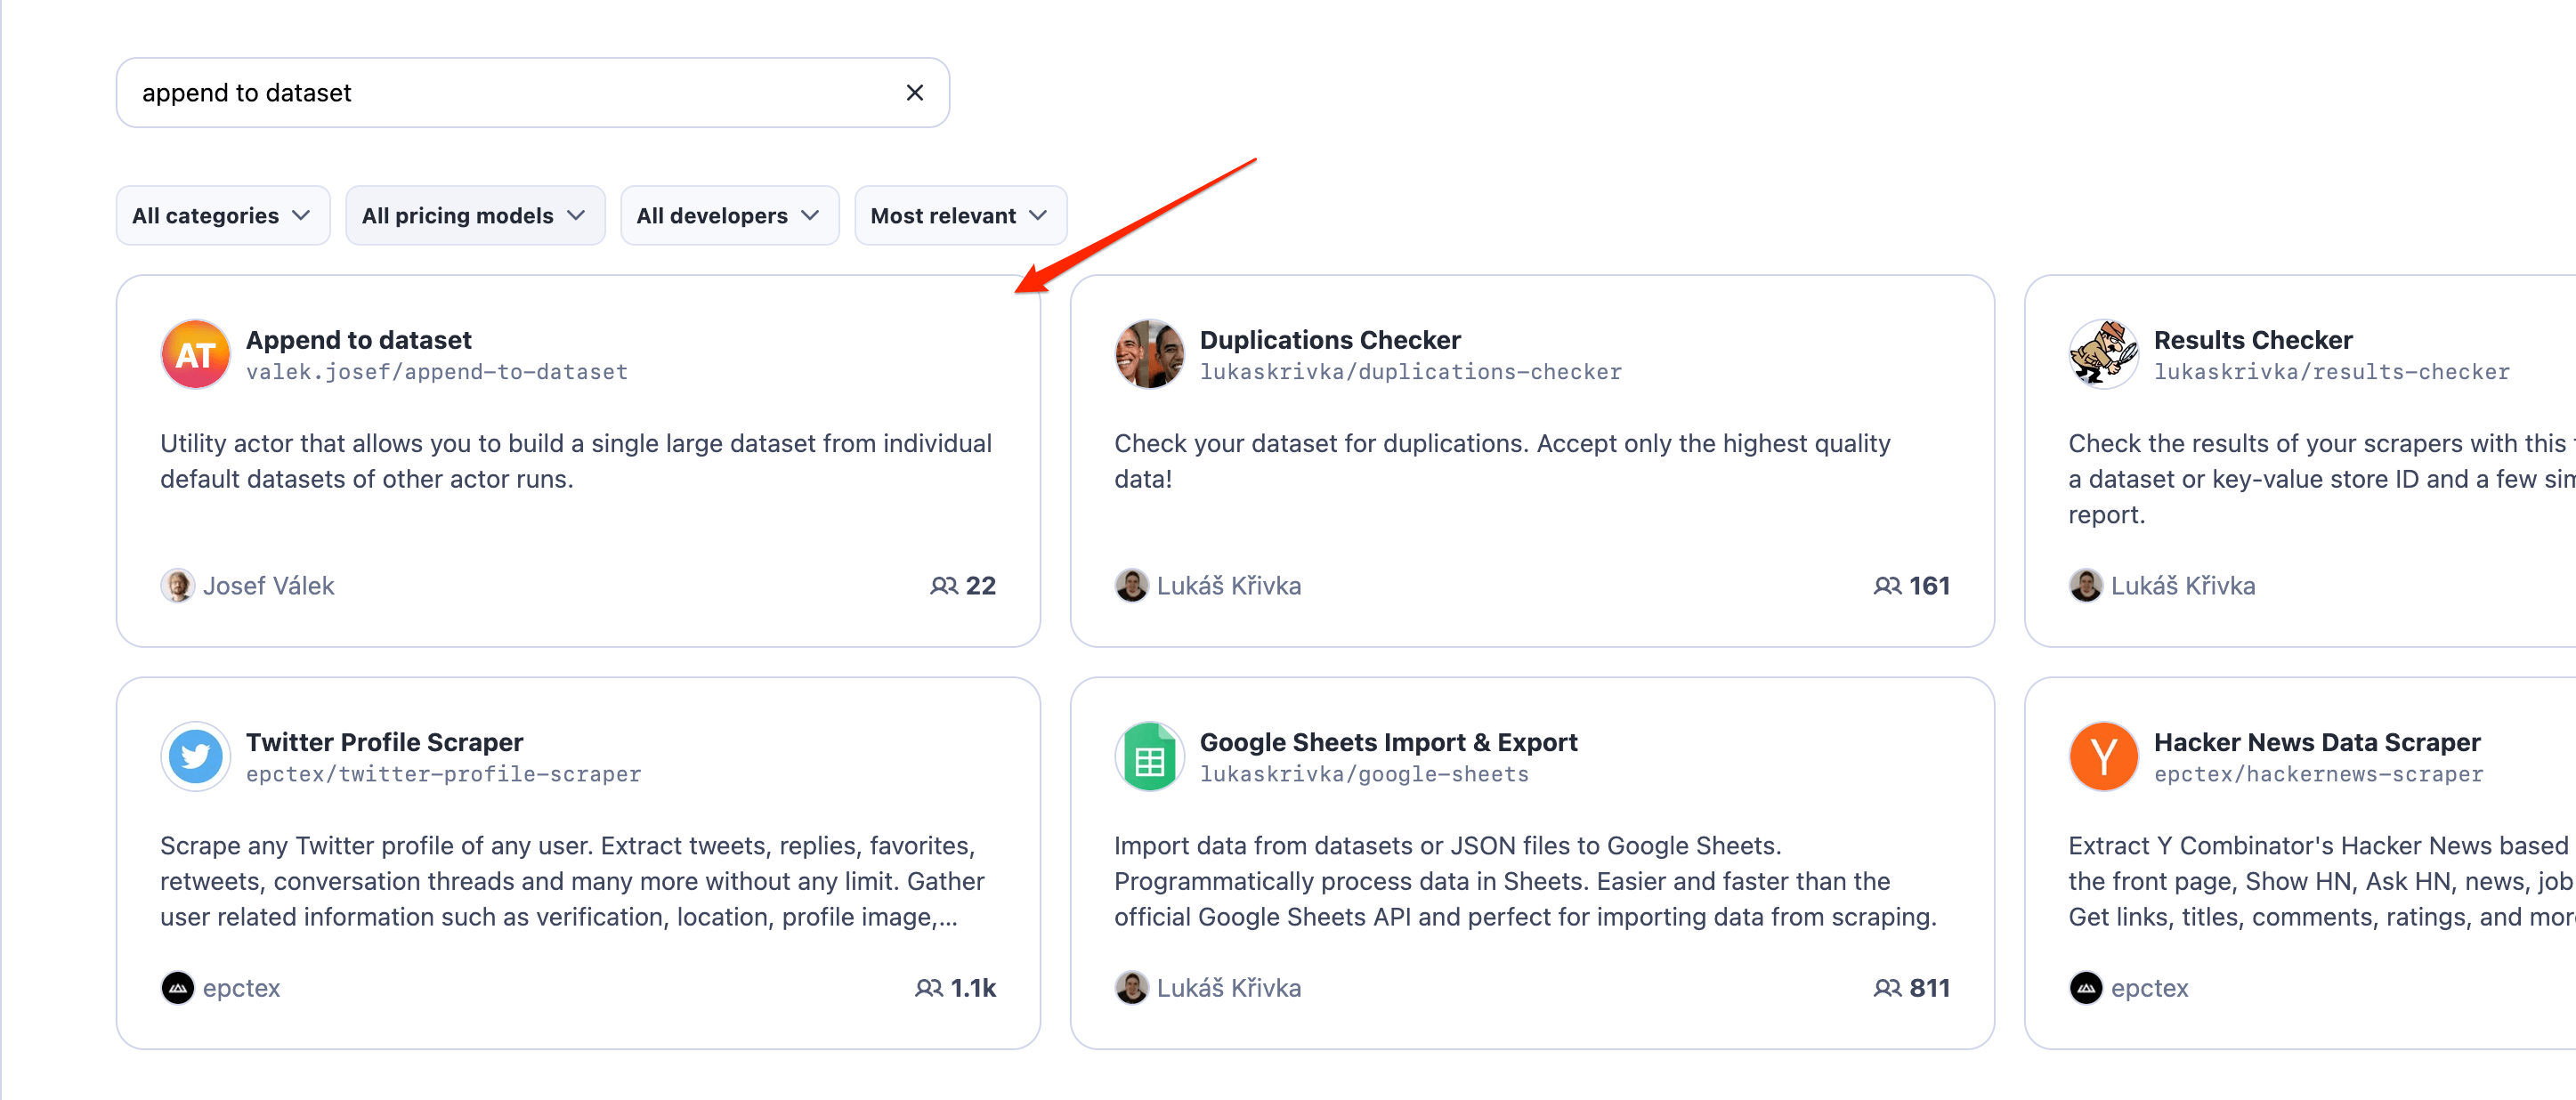The image size is (2576, 1100).
Task: Open the All categories dropdown
Action: tap(222, 215)
